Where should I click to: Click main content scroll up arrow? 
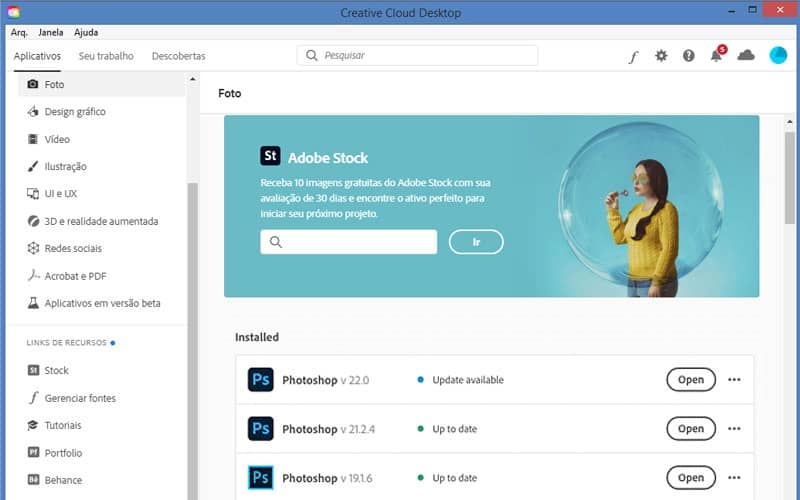click(790, 122)
